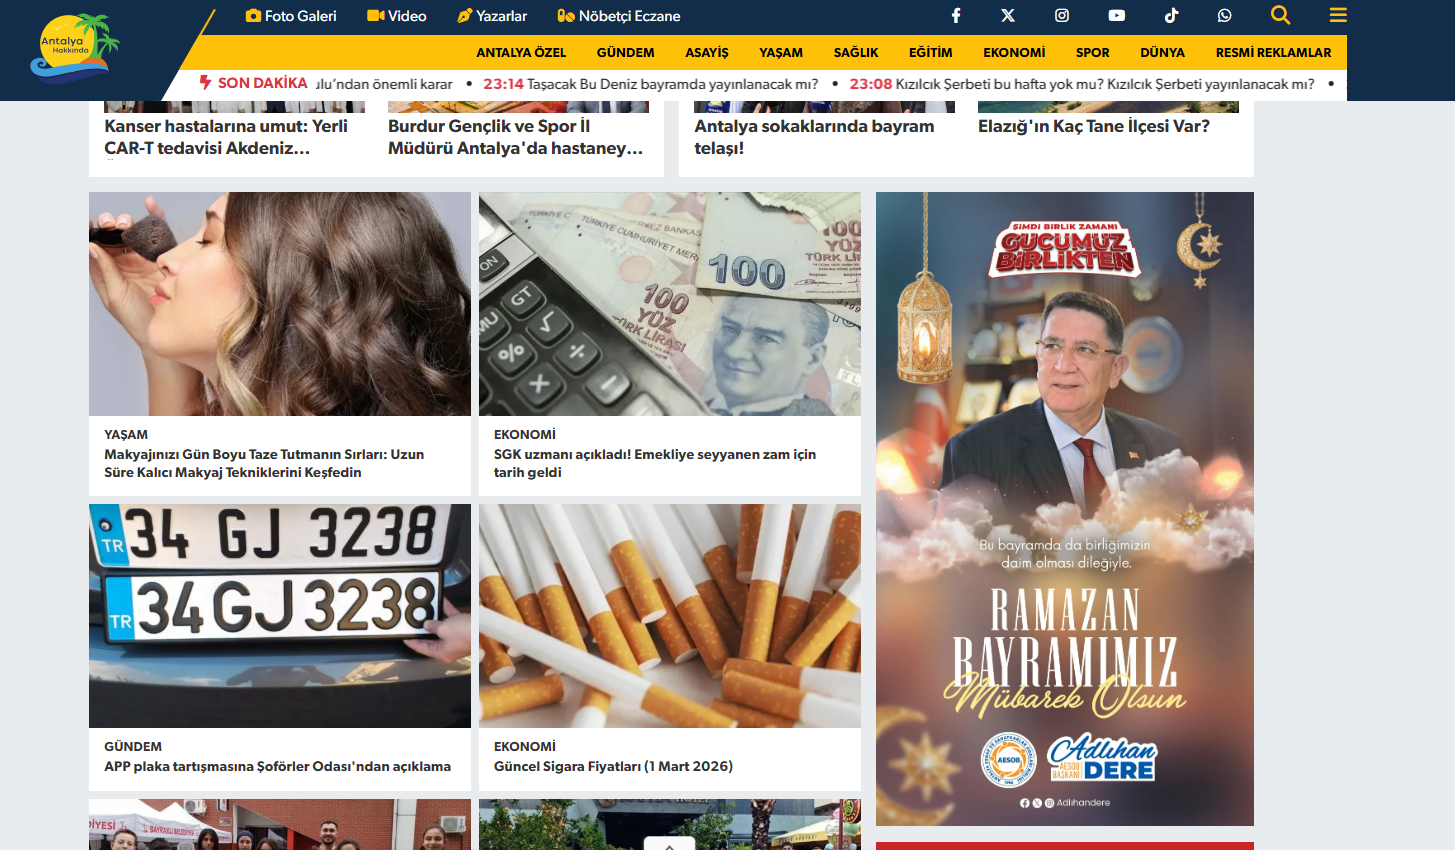Click the search magnifier icon
1455x850 pixels.
coord(1280,15)
